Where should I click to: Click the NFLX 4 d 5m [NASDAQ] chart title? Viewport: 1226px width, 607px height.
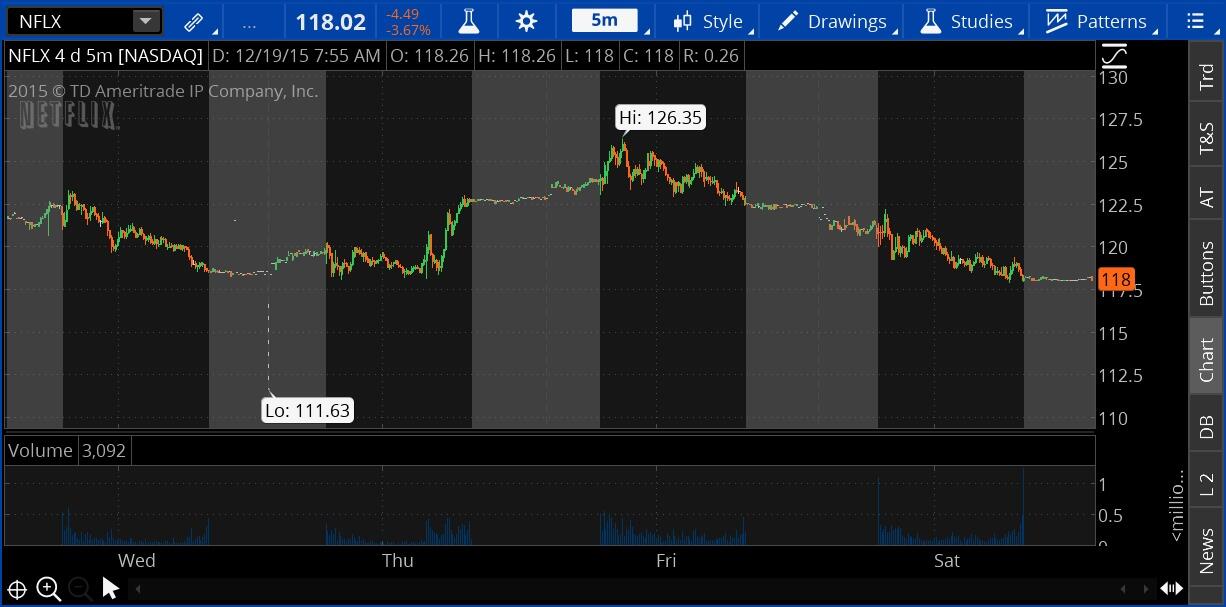pyautogui.click(x=105, y=56)
